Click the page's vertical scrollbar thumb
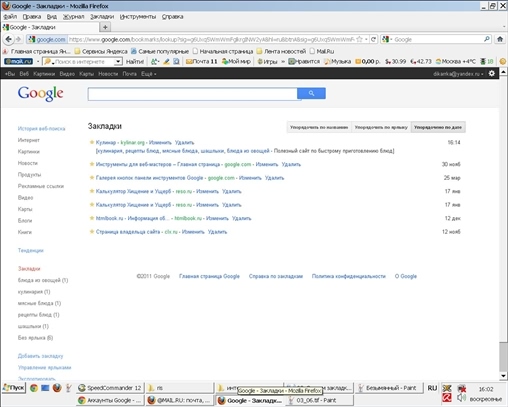Image resolution: width=508 pixels, height=407 pixels. (x=503, y=357)
